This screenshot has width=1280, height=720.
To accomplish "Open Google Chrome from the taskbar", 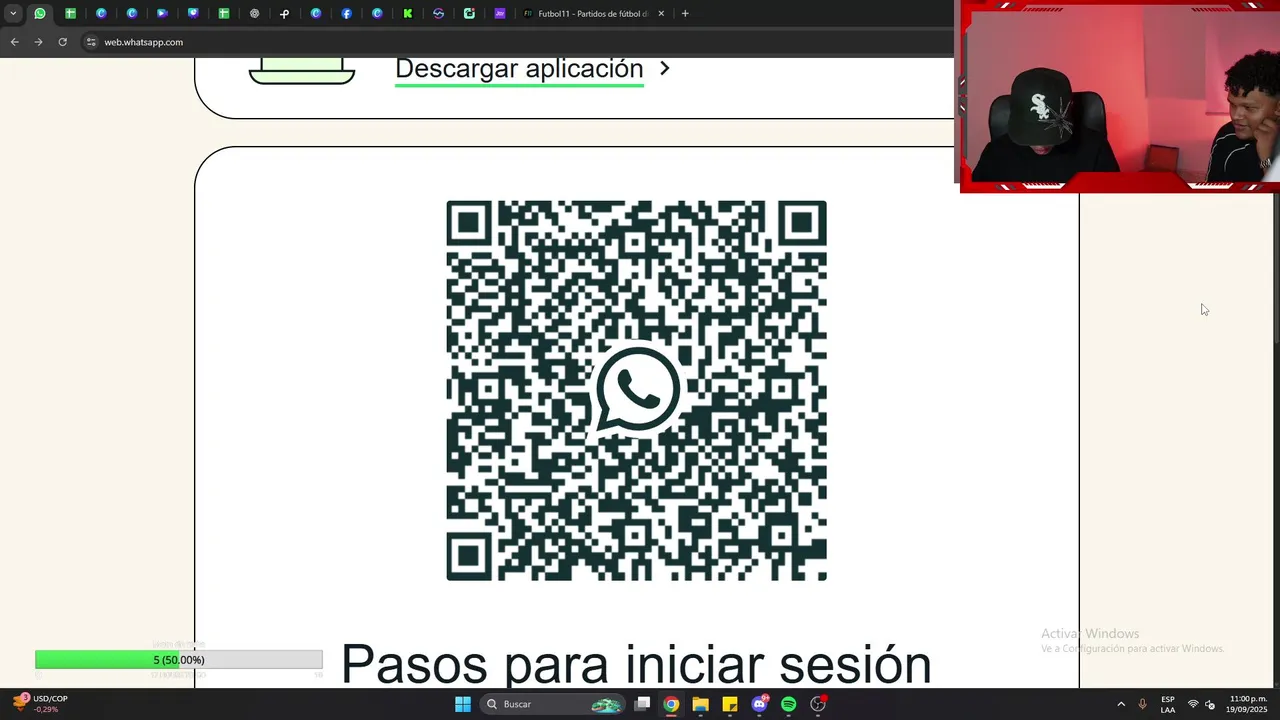I will tap(671, 704).
